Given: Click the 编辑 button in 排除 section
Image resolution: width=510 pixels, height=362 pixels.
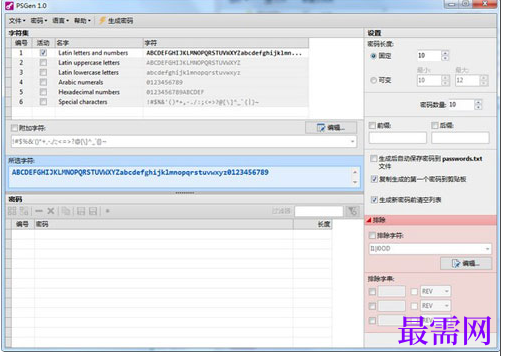Looking at the screenshot, I should tap(466, 263).
